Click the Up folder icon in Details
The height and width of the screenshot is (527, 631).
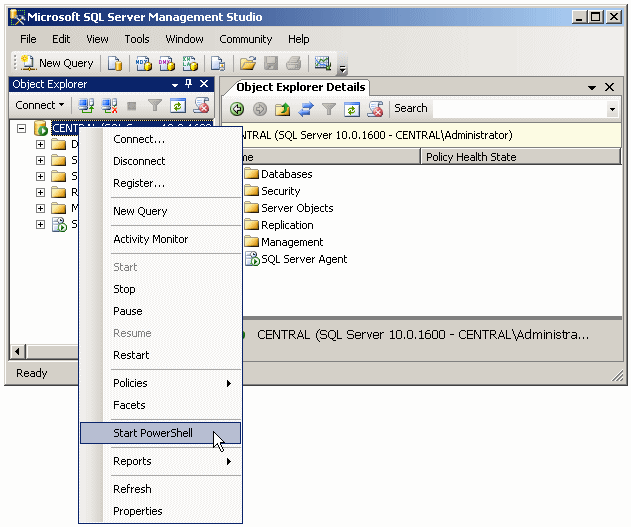pos(283,109)
